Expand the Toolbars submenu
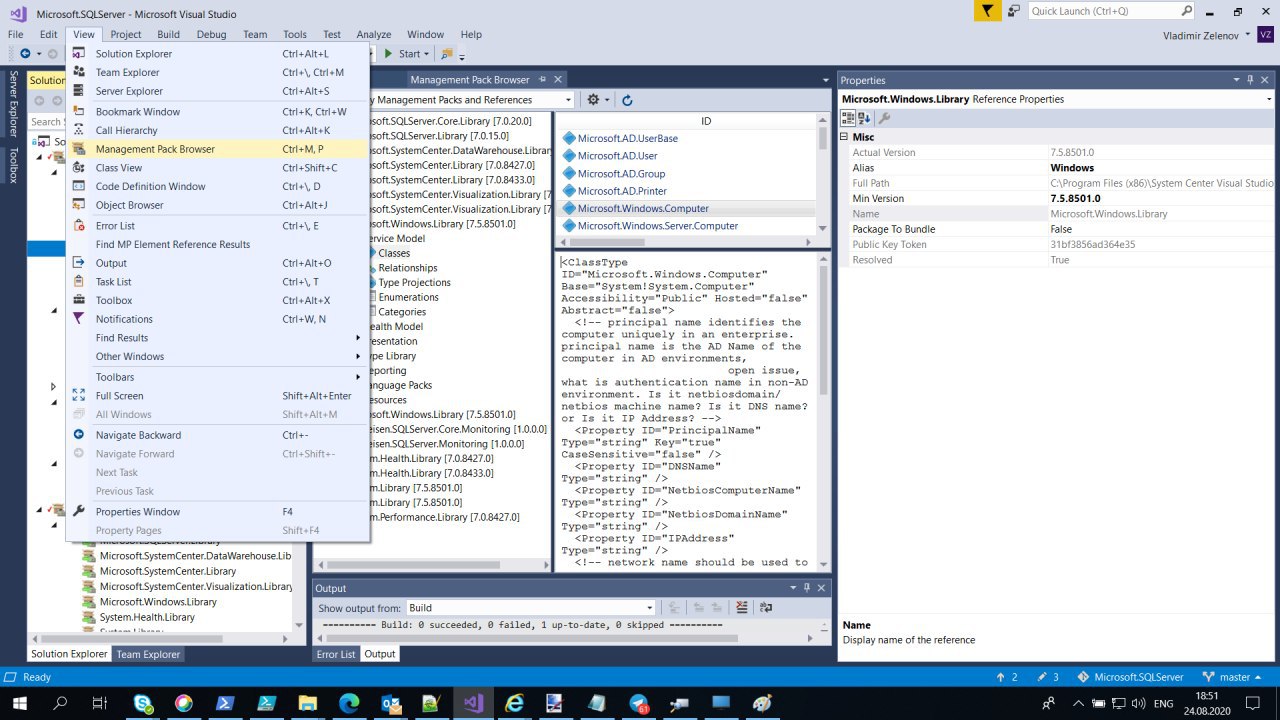 click(217, 377)
